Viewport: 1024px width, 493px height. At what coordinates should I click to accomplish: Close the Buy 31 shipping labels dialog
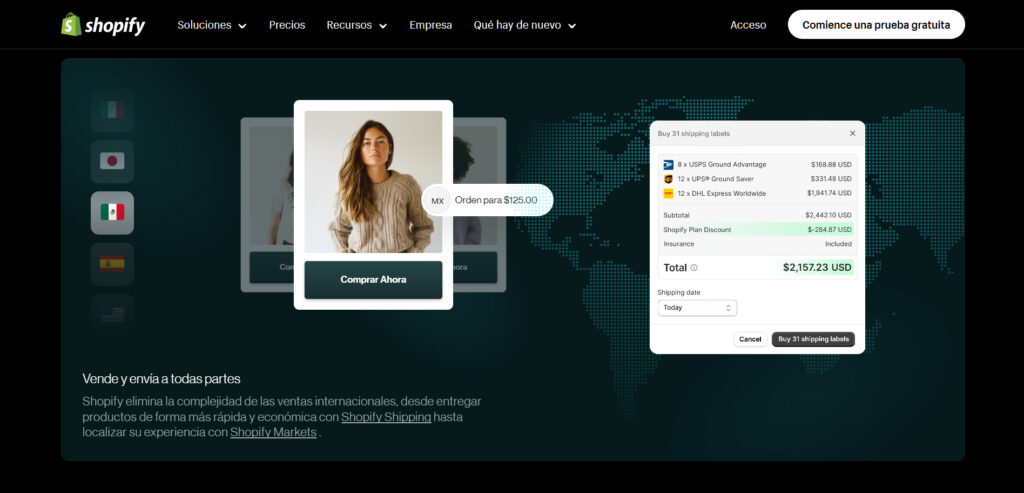852,133
